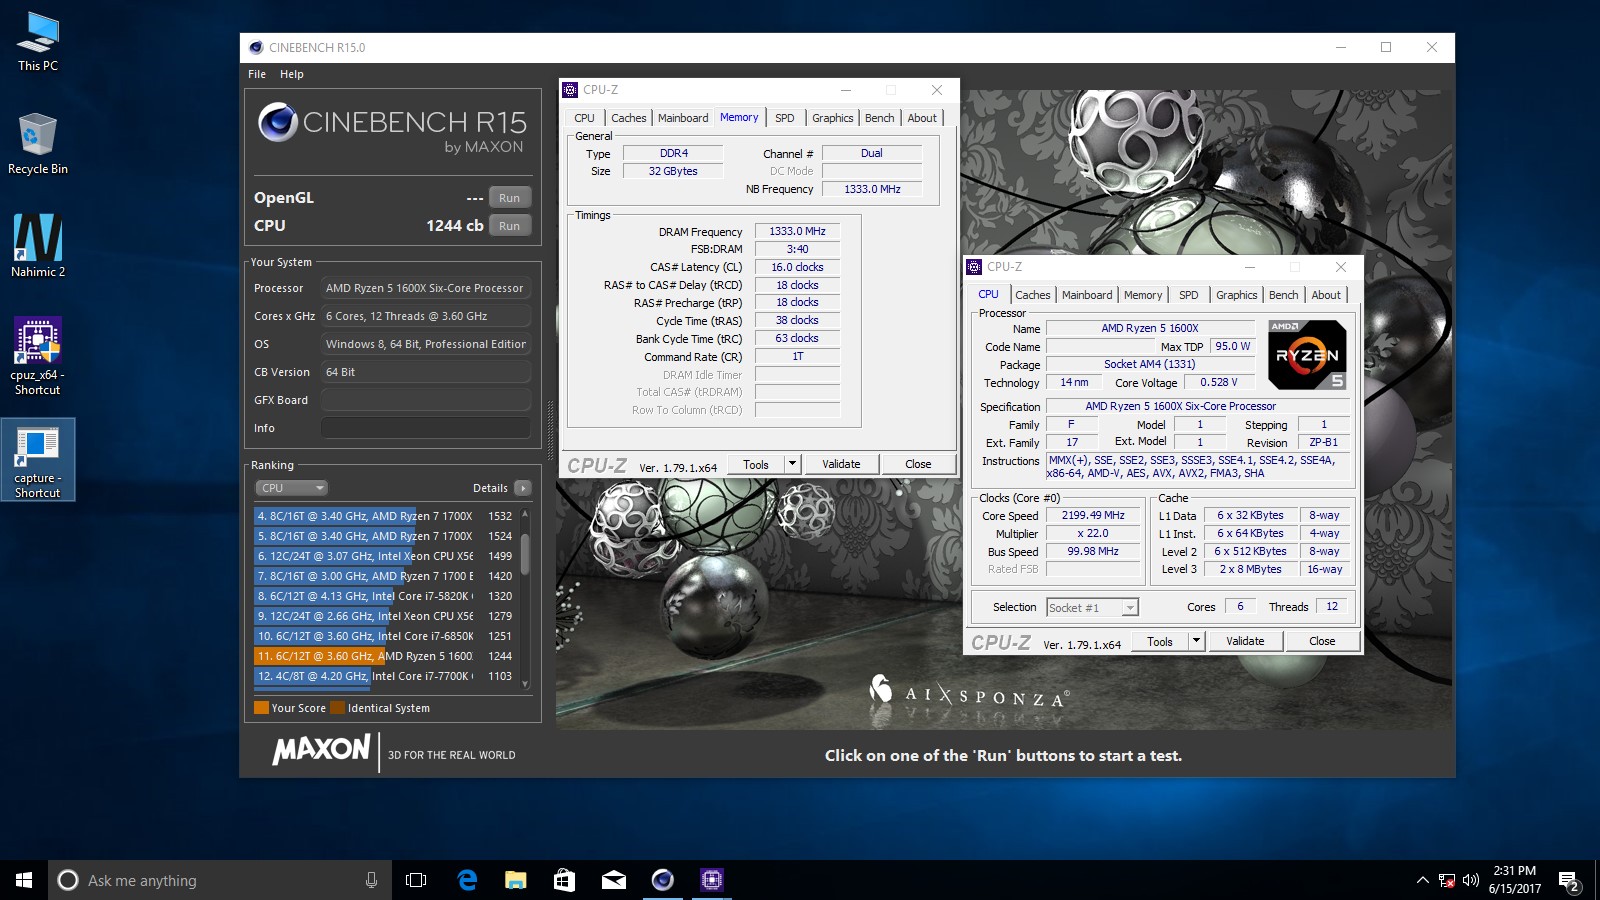Select Bench tab in Memory window
The width and height of the screenshot is (1600, 900).
pyautogui.click(x=880, y=118)
